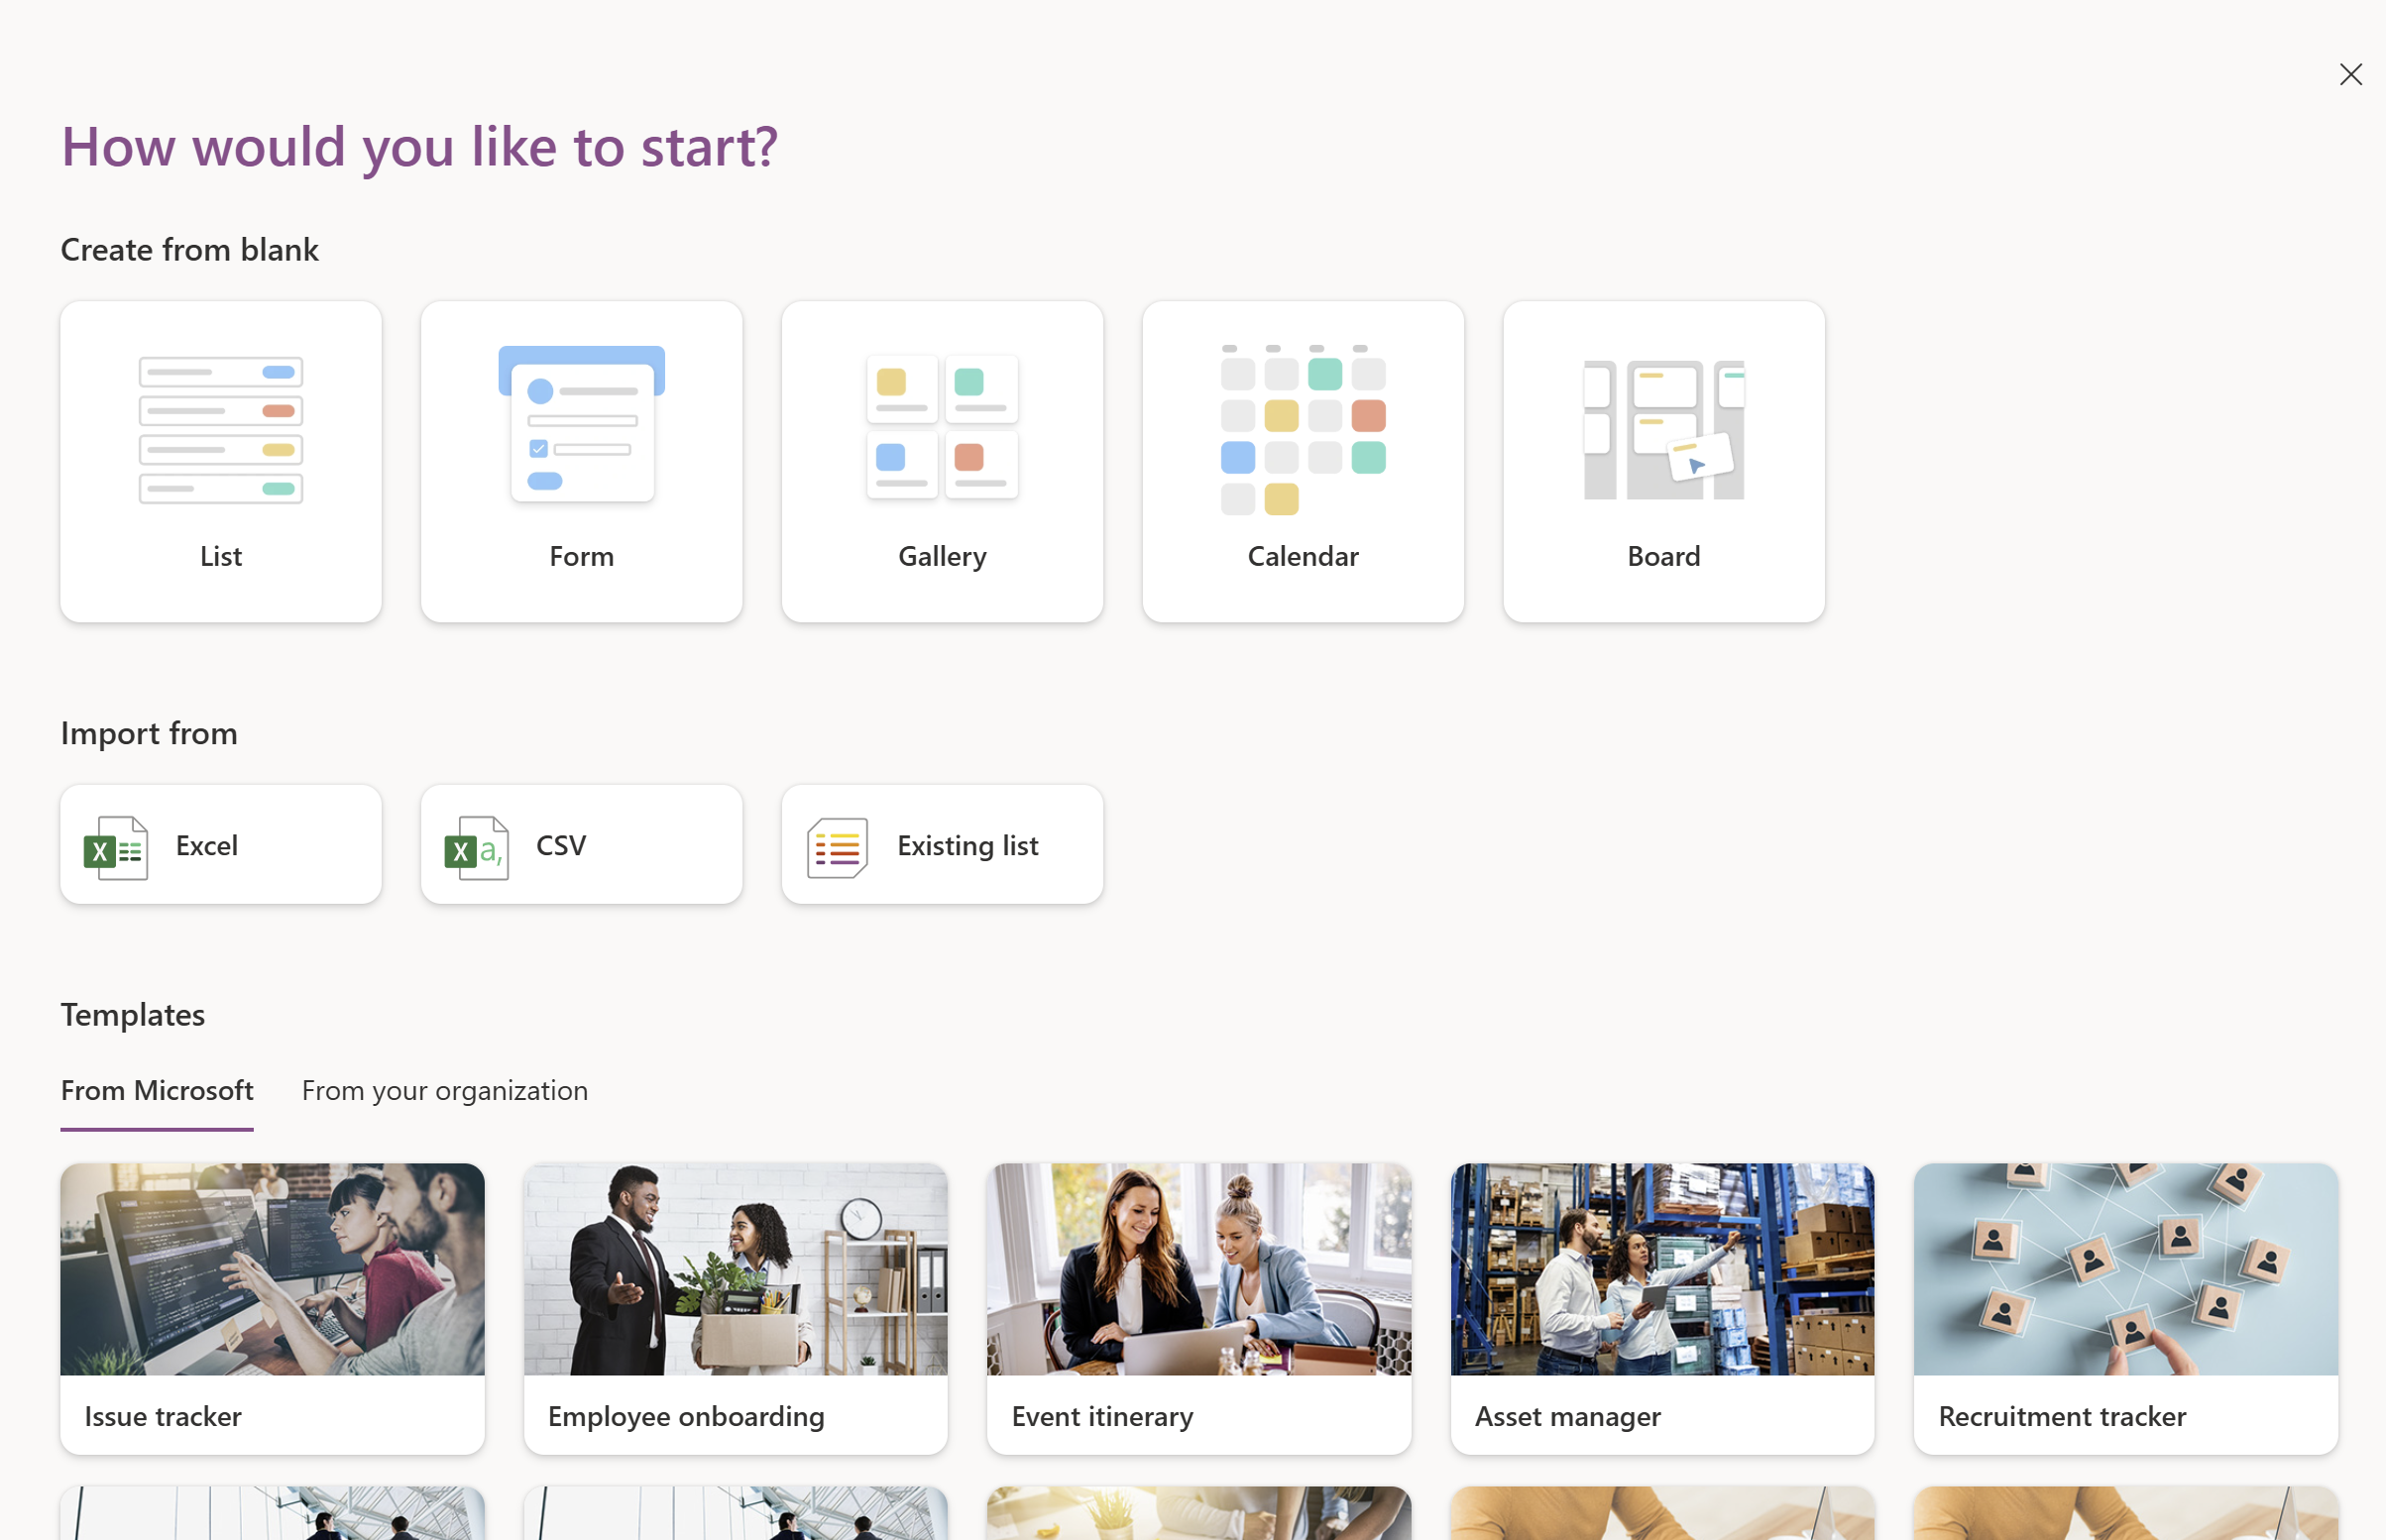Import from an Existing list

click(x=942, y=845)
